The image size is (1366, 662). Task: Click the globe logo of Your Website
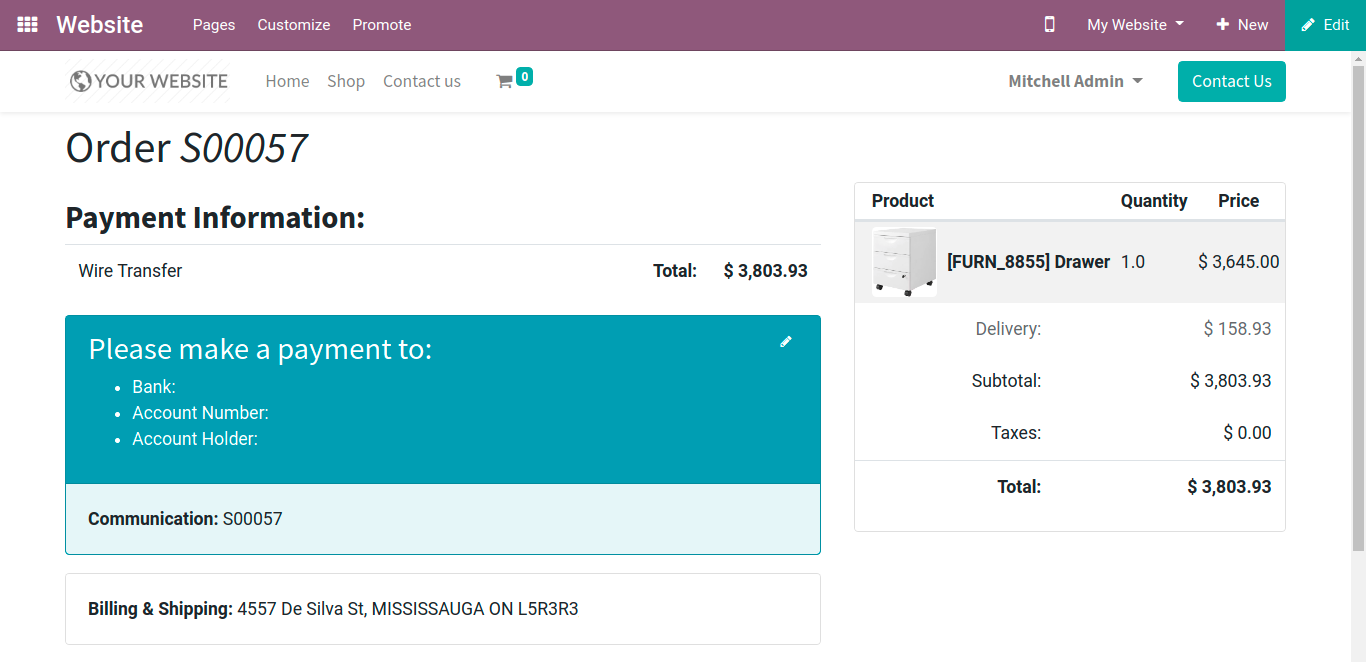[81, 81]
